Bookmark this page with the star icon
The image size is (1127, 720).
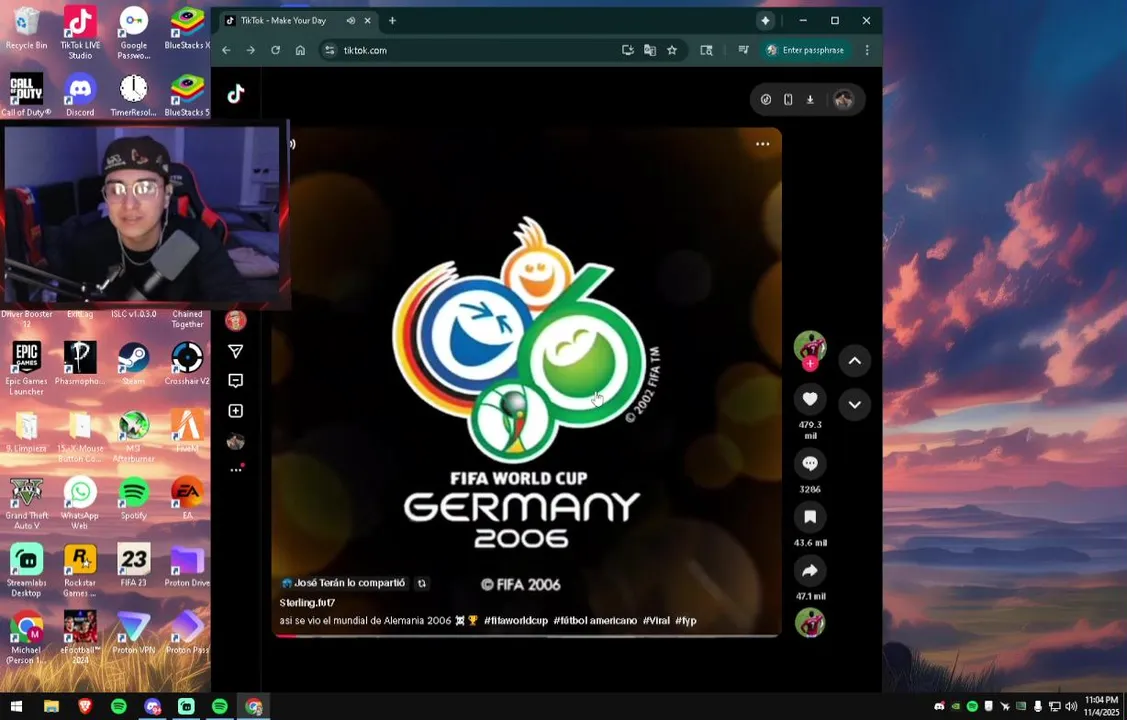click(x=672, y=50)
